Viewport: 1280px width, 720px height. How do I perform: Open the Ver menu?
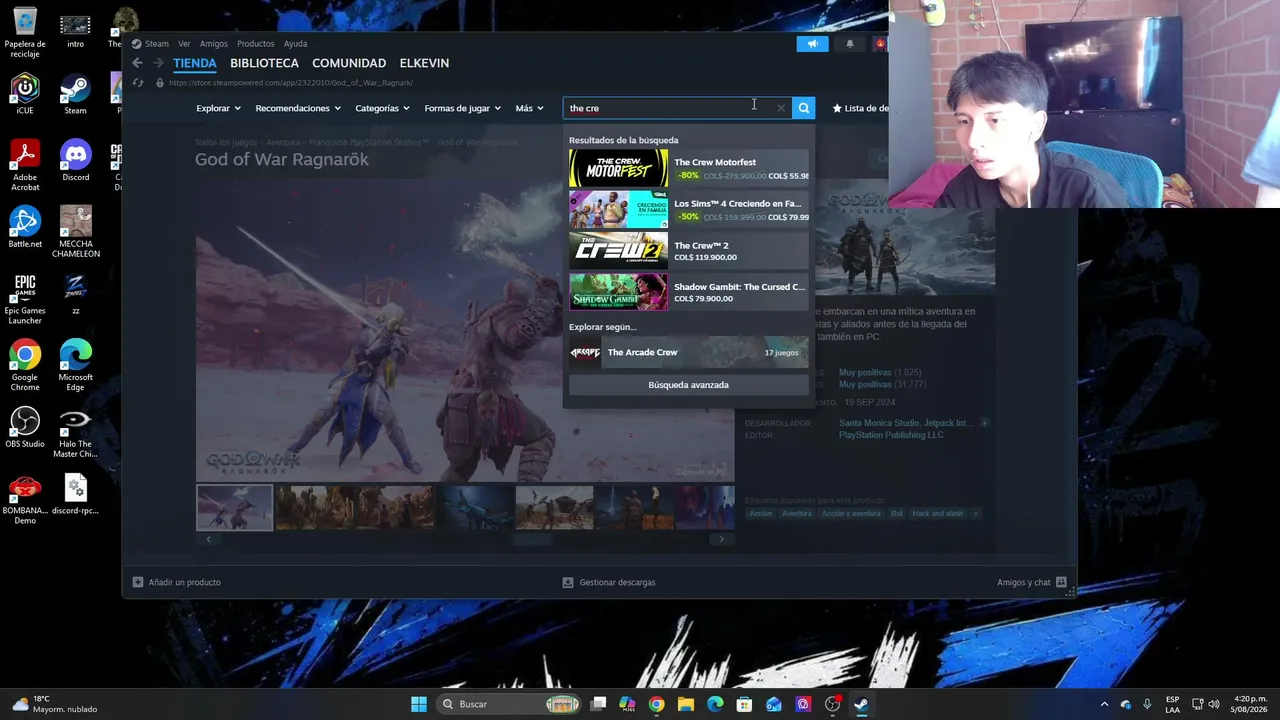[184, 44]
